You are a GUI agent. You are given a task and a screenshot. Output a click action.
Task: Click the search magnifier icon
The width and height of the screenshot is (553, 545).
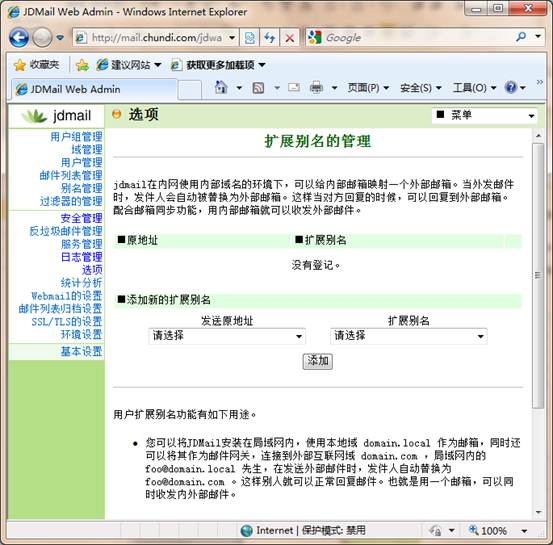(x=521, y=37)
